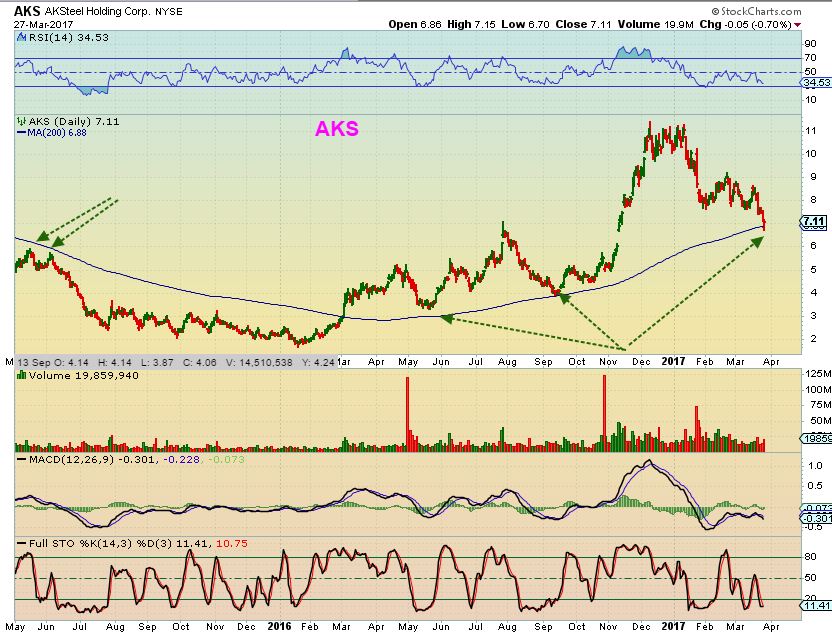Click the 27-Mar-2017 chart date

click(x=43, y=24)
